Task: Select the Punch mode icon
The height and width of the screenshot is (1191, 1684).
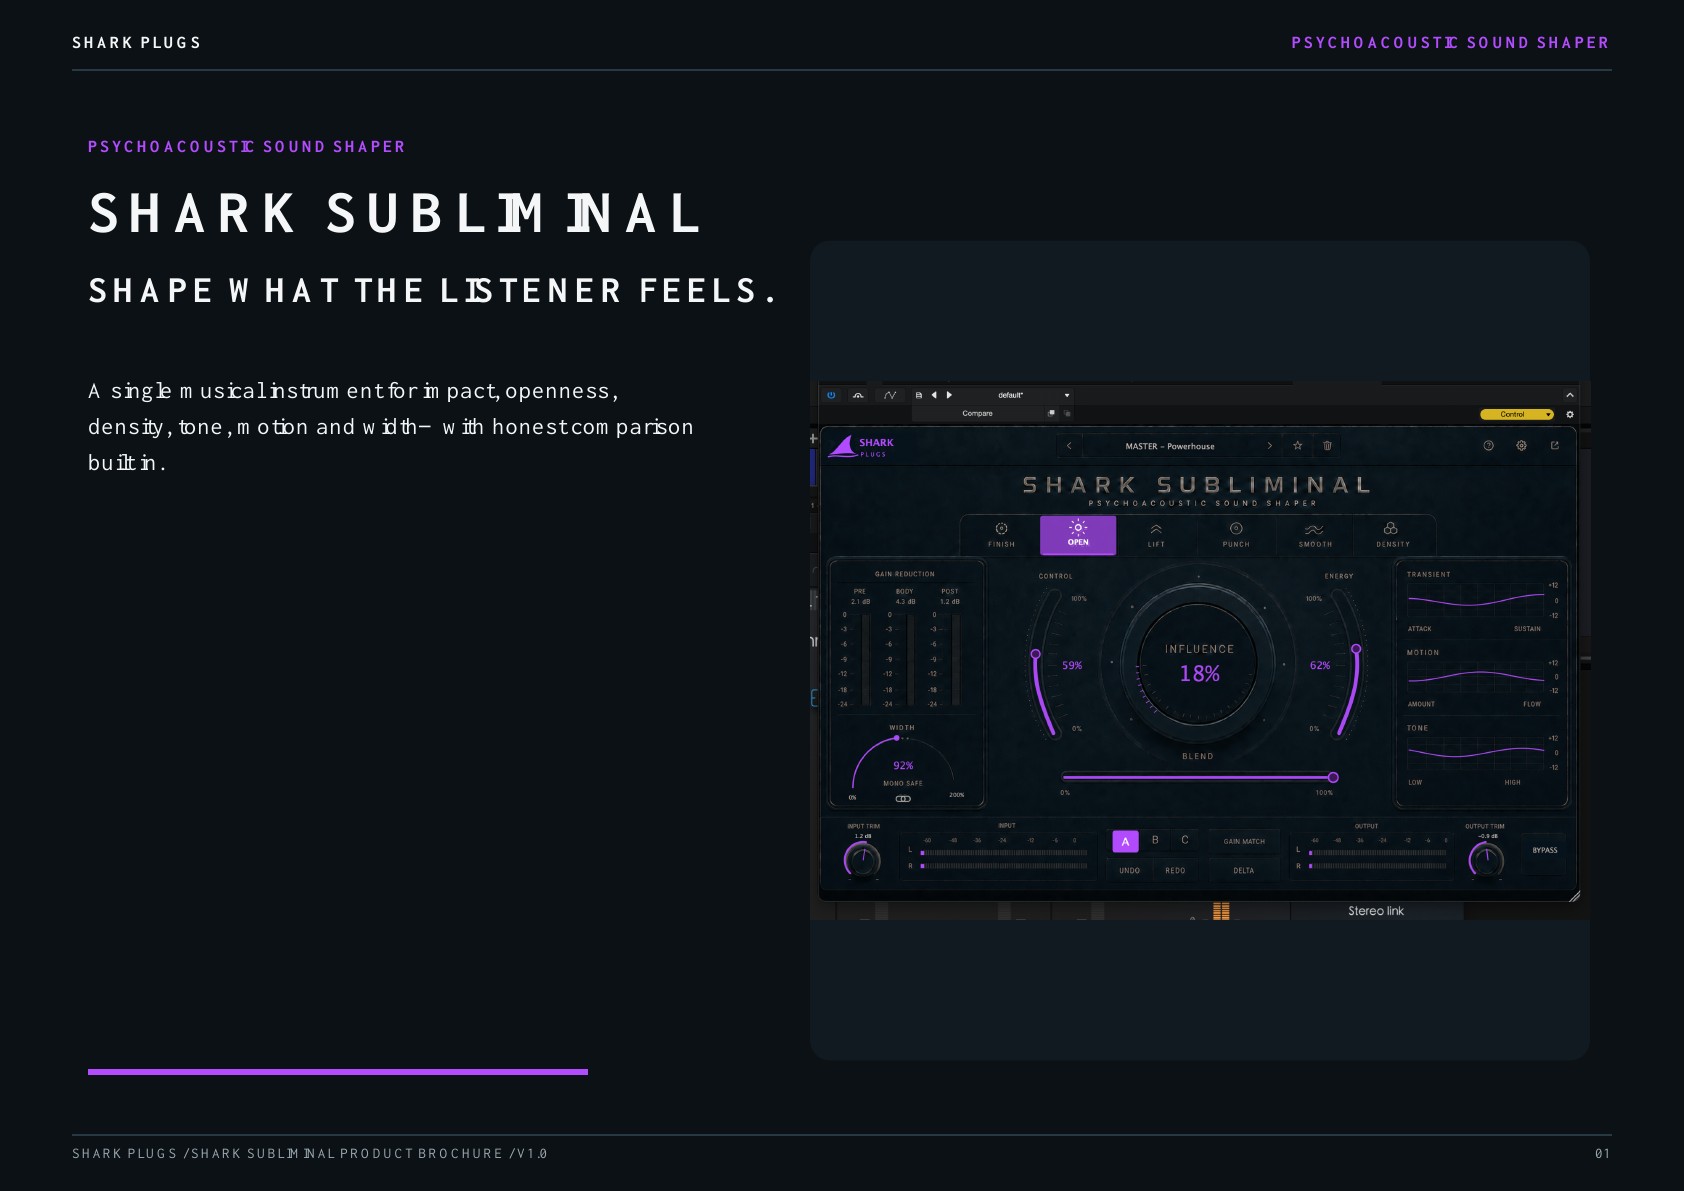Action: pos(1236,529)
